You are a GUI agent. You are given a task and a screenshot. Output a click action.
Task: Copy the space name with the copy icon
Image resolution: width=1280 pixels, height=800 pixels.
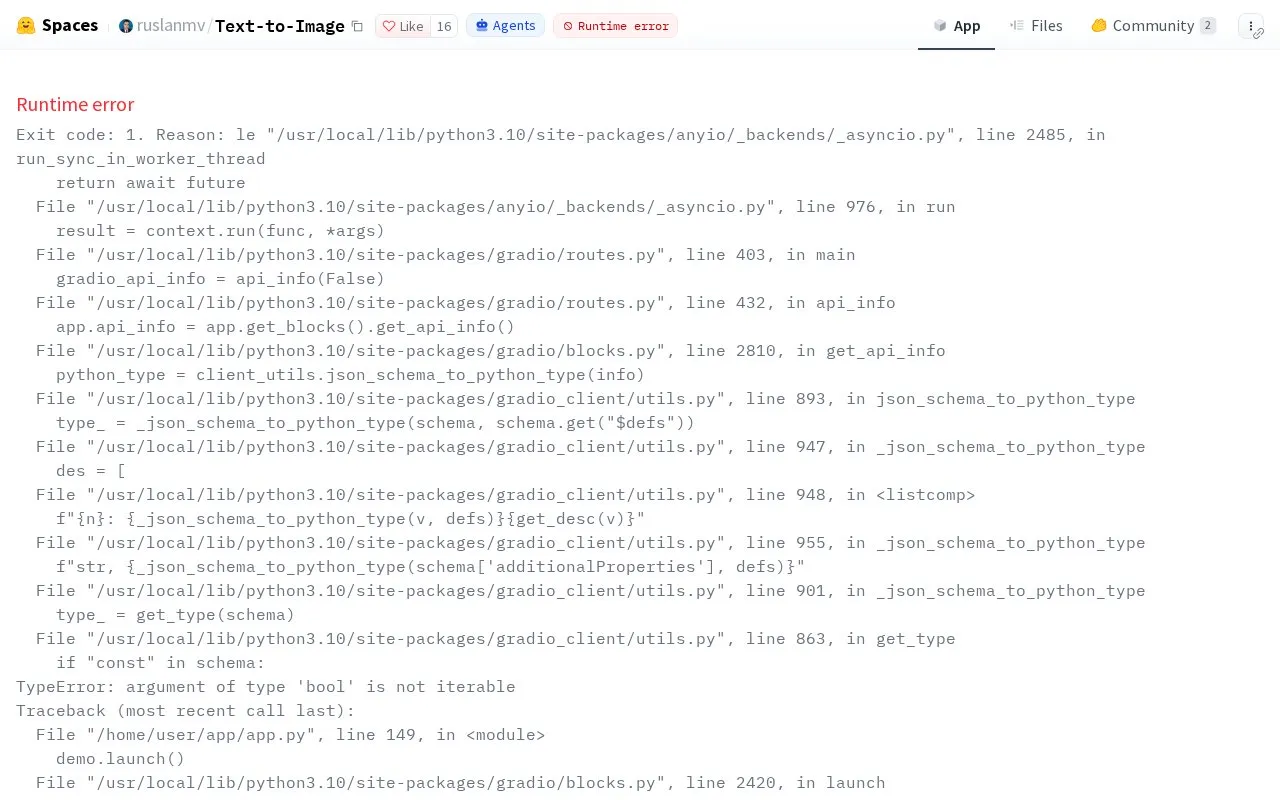coord(357,26)
